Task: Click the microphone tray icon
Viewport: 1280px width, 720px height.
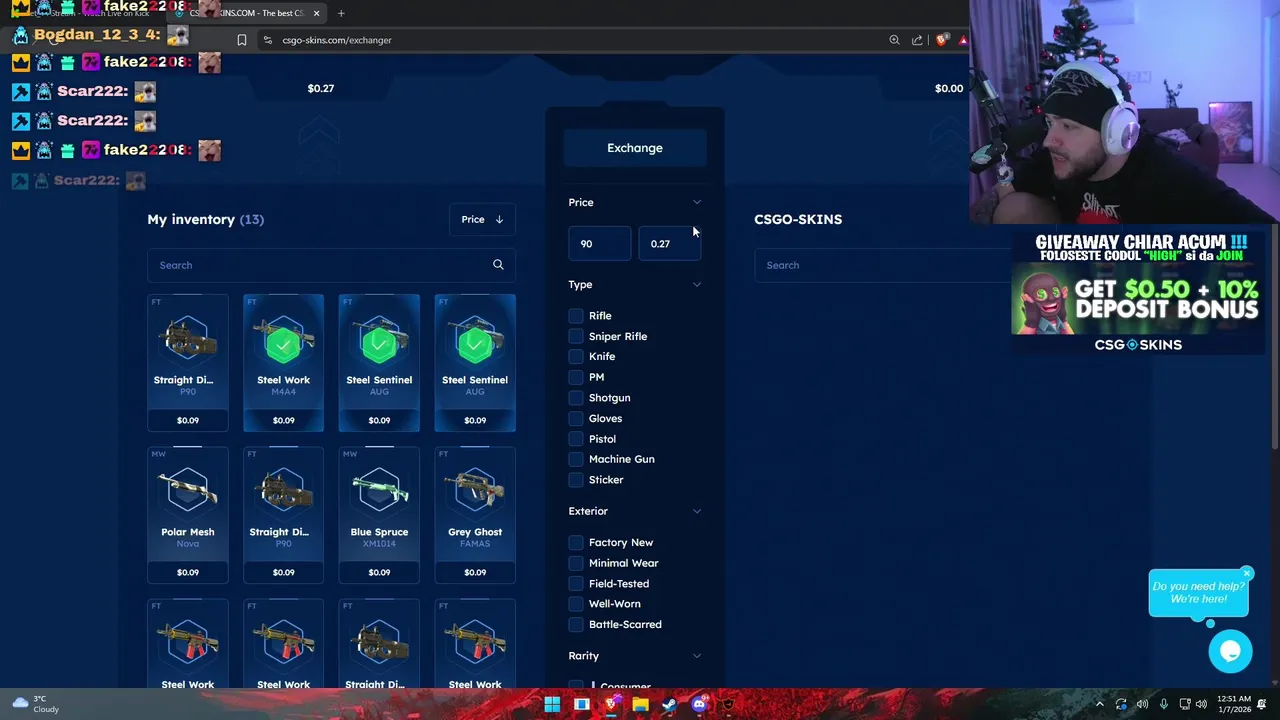Action: 1163,704
